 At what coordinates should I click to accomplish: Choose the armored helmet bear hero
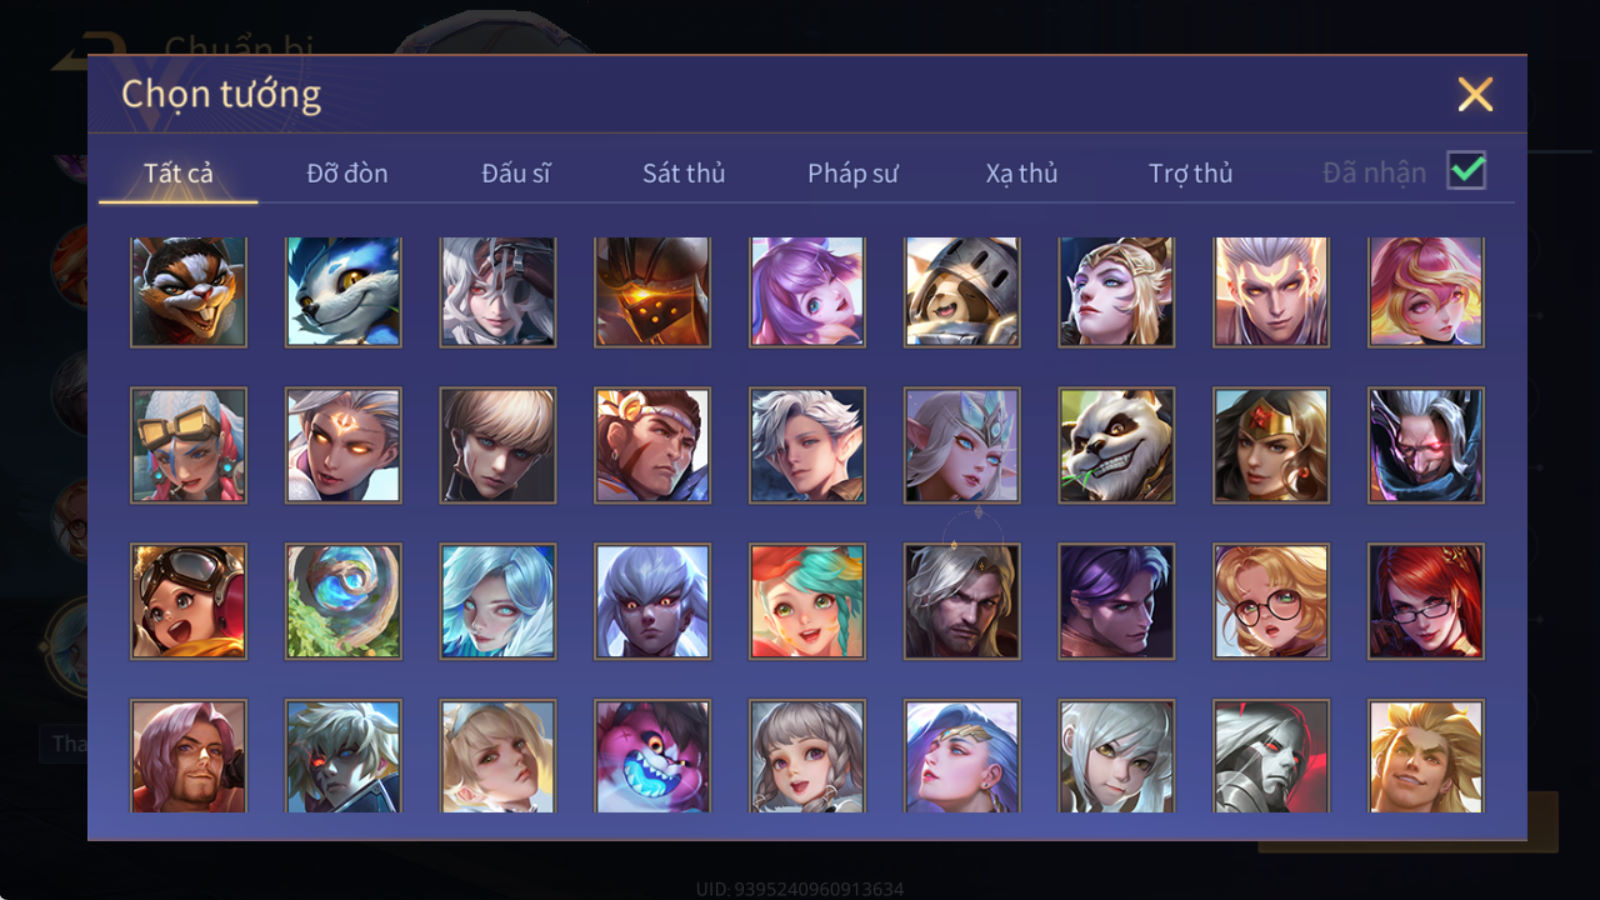coord(962,292)
